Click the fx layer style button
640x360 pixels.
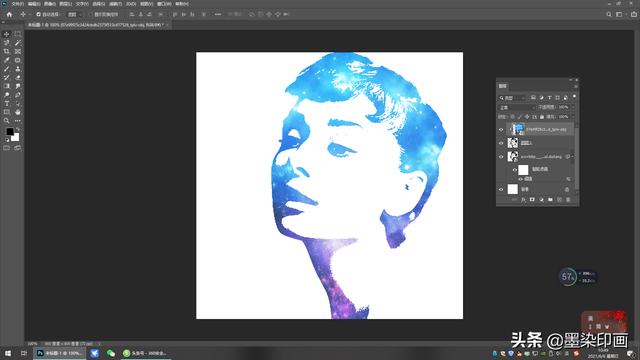(x=523, y=200)
